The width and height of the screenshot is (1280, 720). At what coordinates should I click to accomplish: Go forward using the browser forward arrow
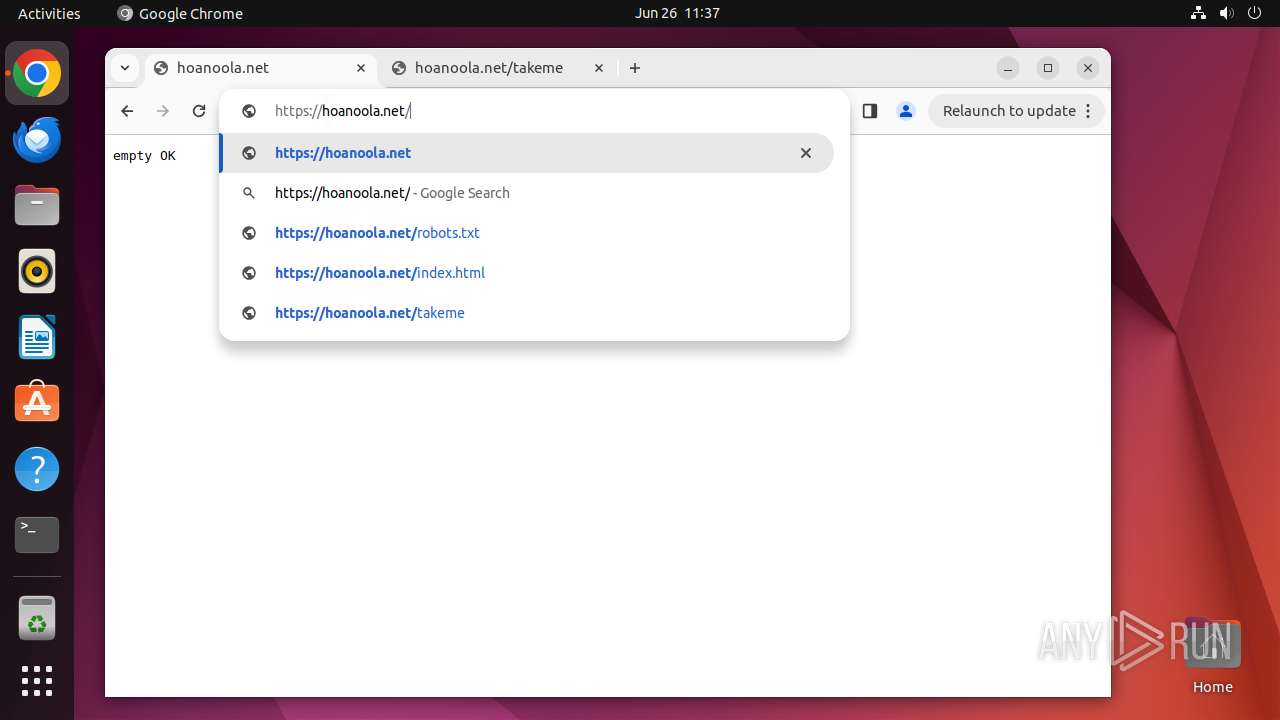pyautogui.click(x=163, y=111)
